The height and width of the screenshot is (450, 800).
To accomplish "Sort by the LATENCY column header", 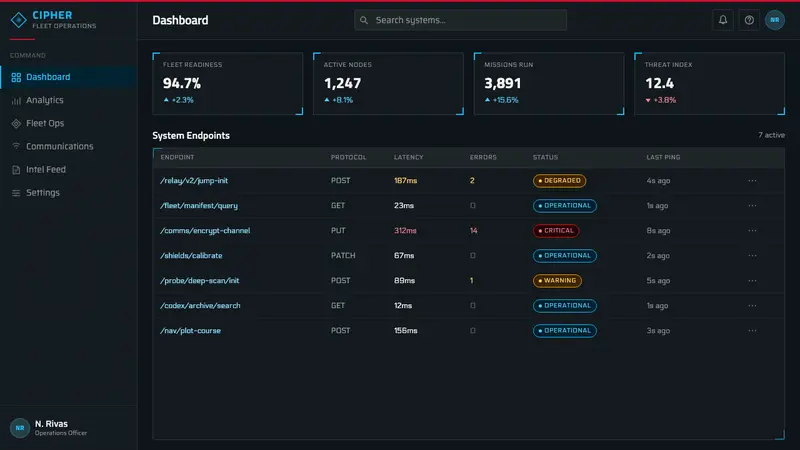I will 409,157.
